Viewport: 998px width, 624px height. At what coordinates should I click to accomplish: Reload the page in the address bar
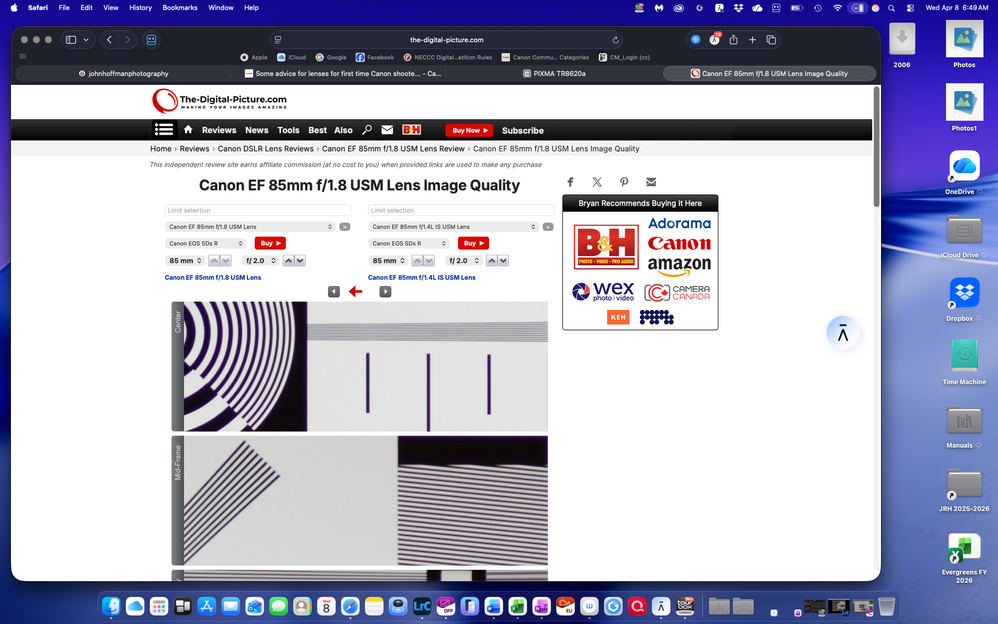pyautogui.click(x=615, y=39)
